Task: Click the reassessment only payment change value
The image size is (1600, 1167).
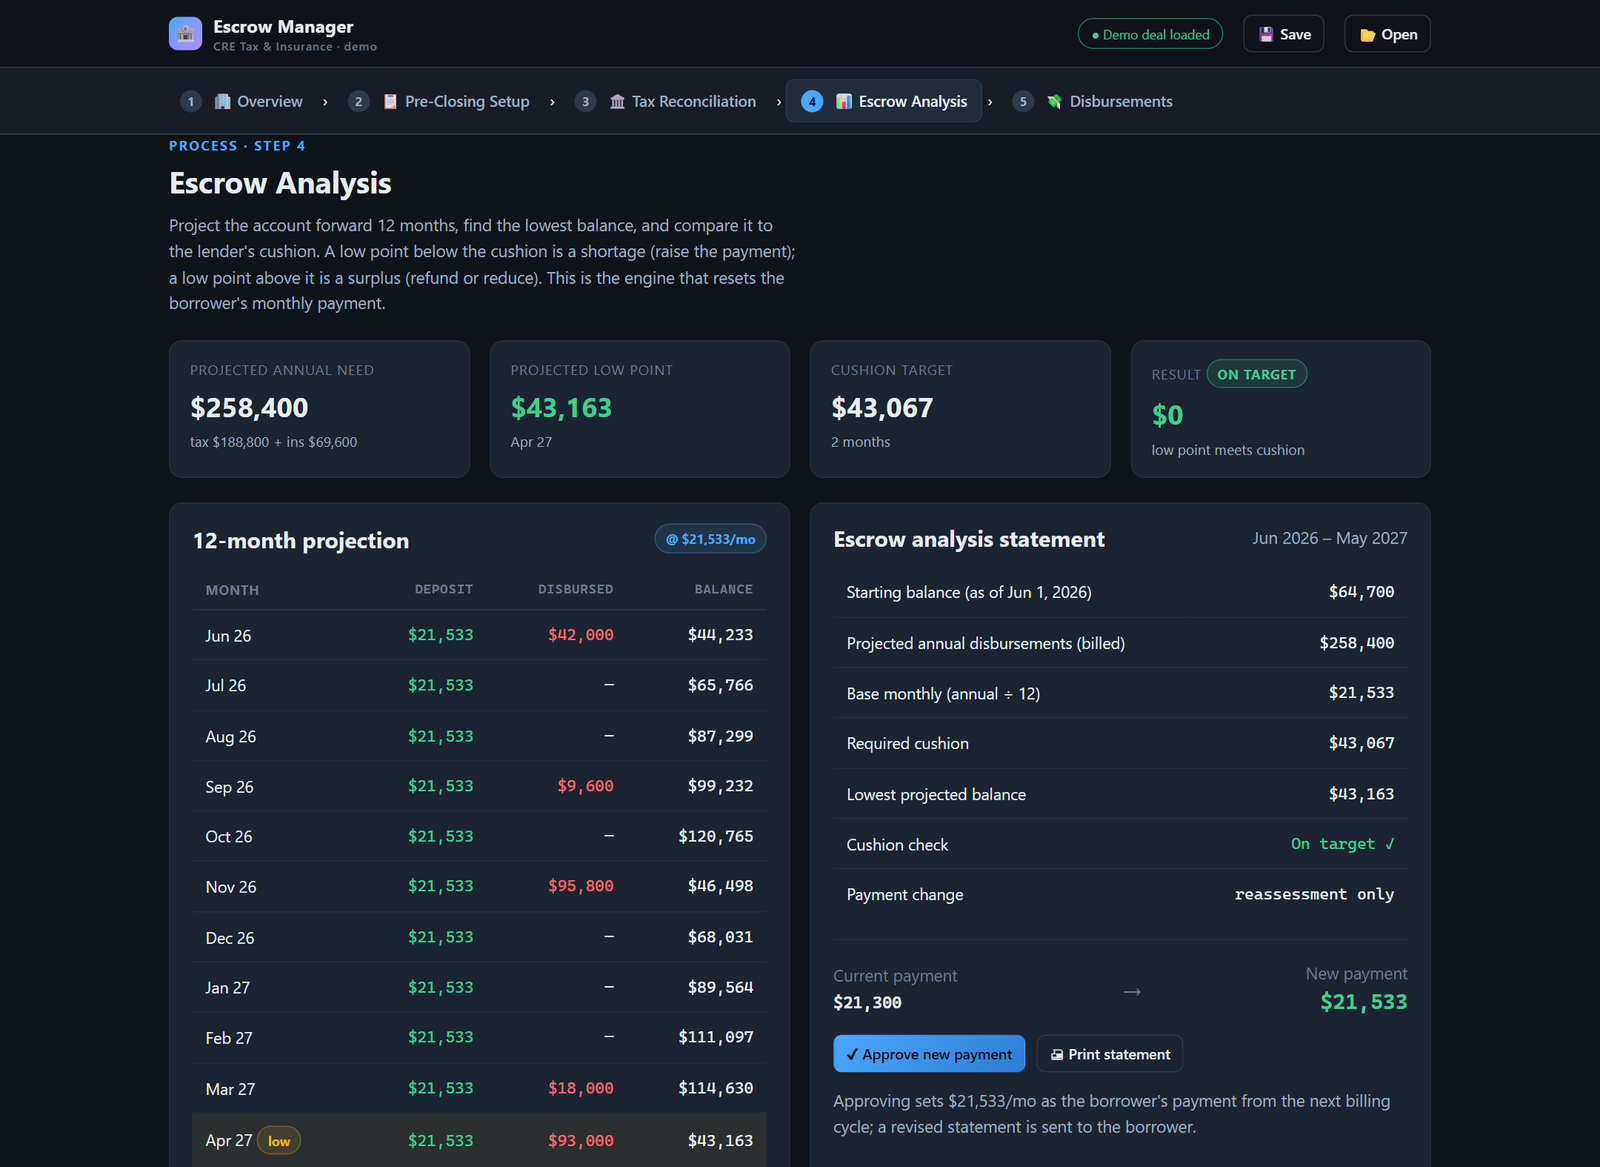Action: [1314, 894]
